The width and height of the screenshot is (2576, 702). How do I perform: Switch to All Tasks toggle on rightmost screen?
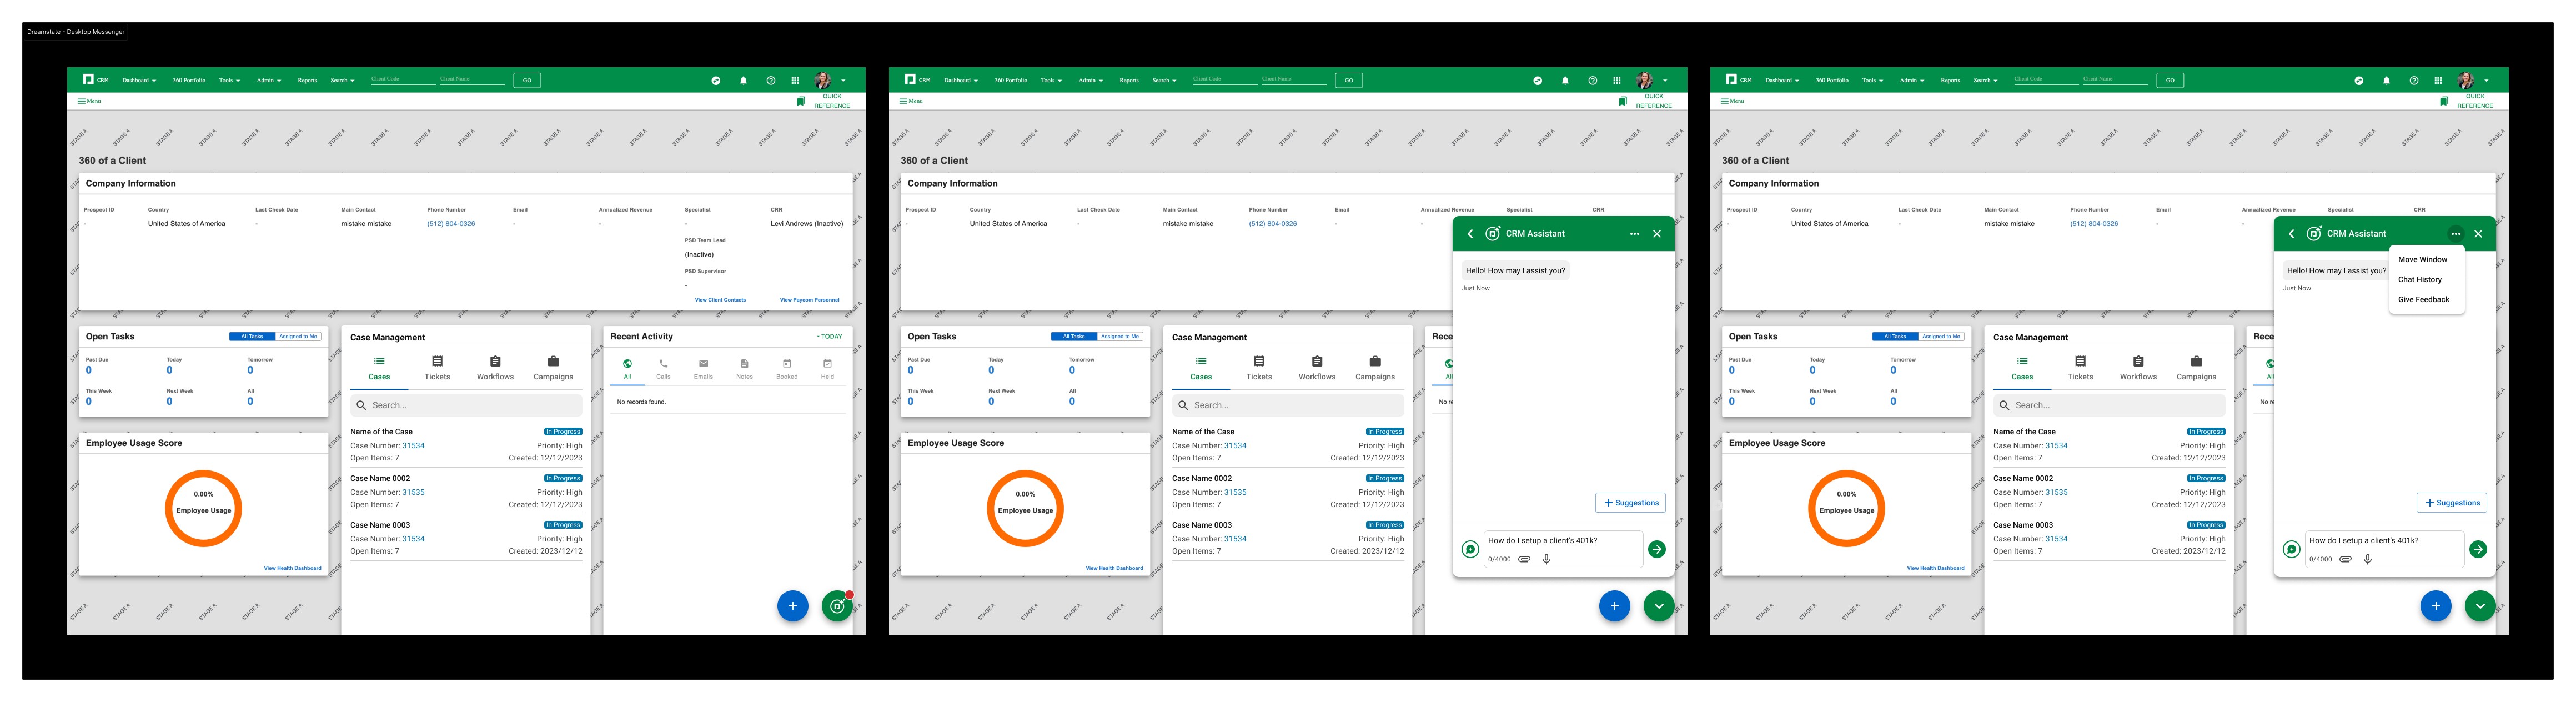(1894, 337)
